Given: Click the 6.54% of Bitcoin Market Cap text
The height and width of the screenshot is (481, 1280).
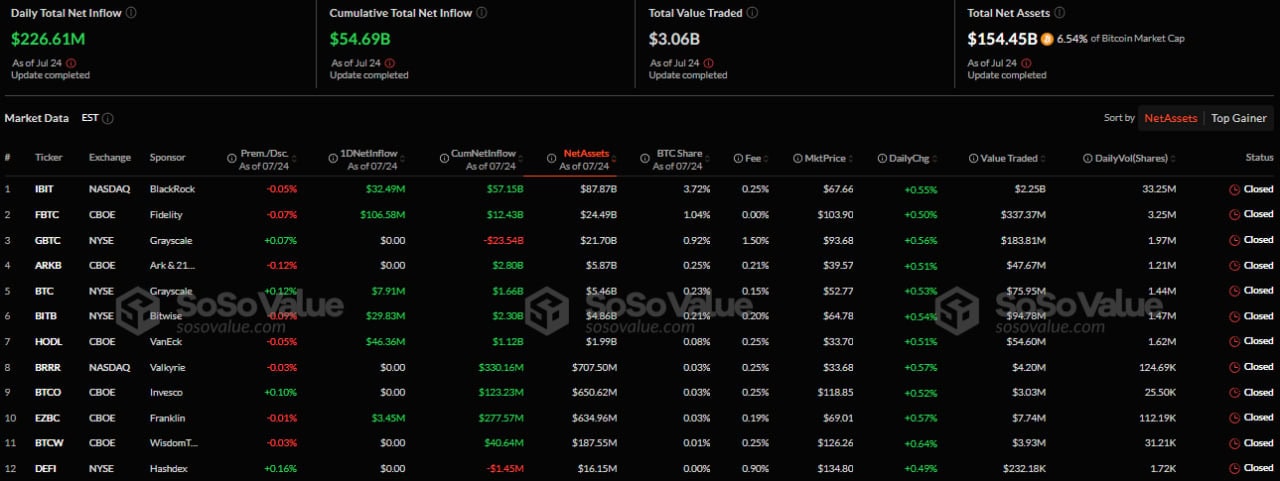Looking at the screenshot, I should pyautogui.click(x=1121, y=39).
